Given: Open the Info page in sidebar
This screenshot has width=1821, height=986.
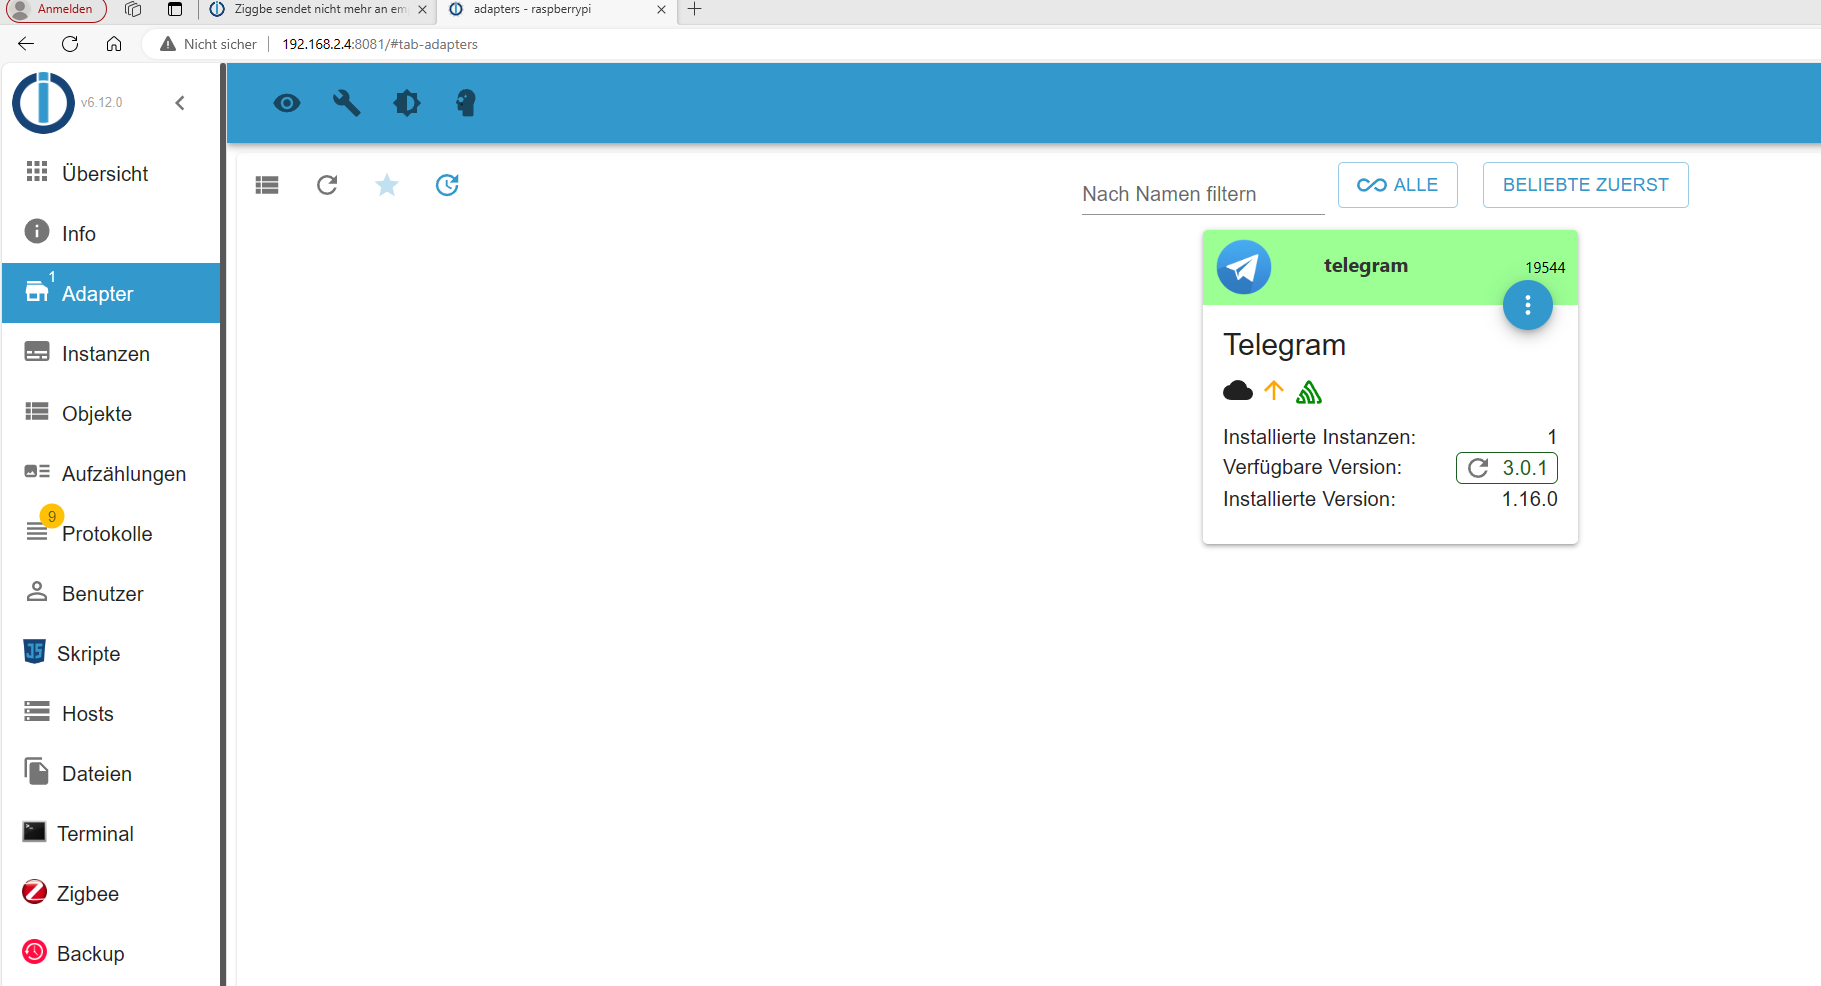Looking at the screenshot, I should (111, 233).
